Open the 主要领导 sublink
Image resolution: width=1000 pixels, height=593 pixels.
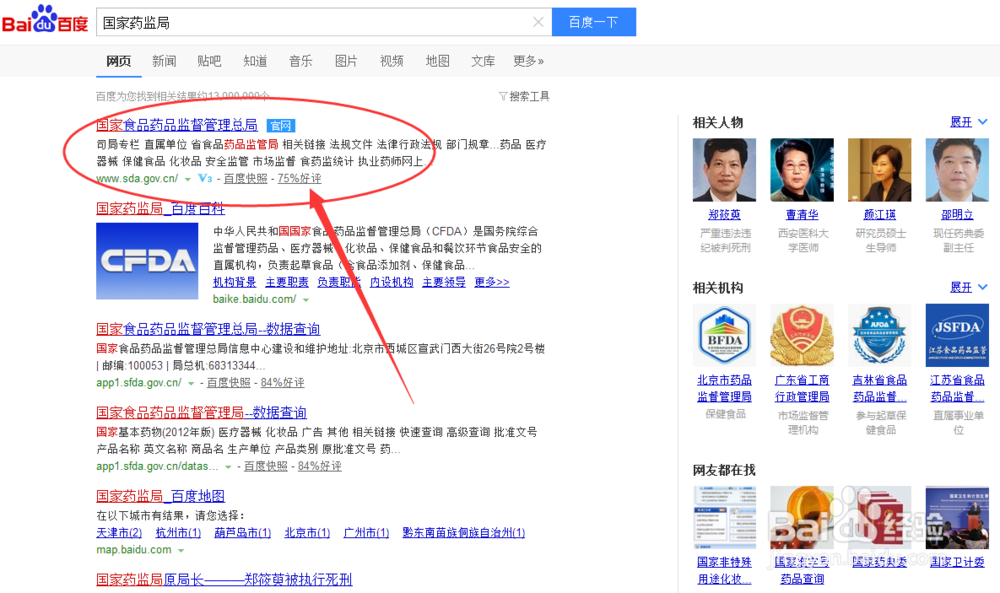click(x=444, y=282)
